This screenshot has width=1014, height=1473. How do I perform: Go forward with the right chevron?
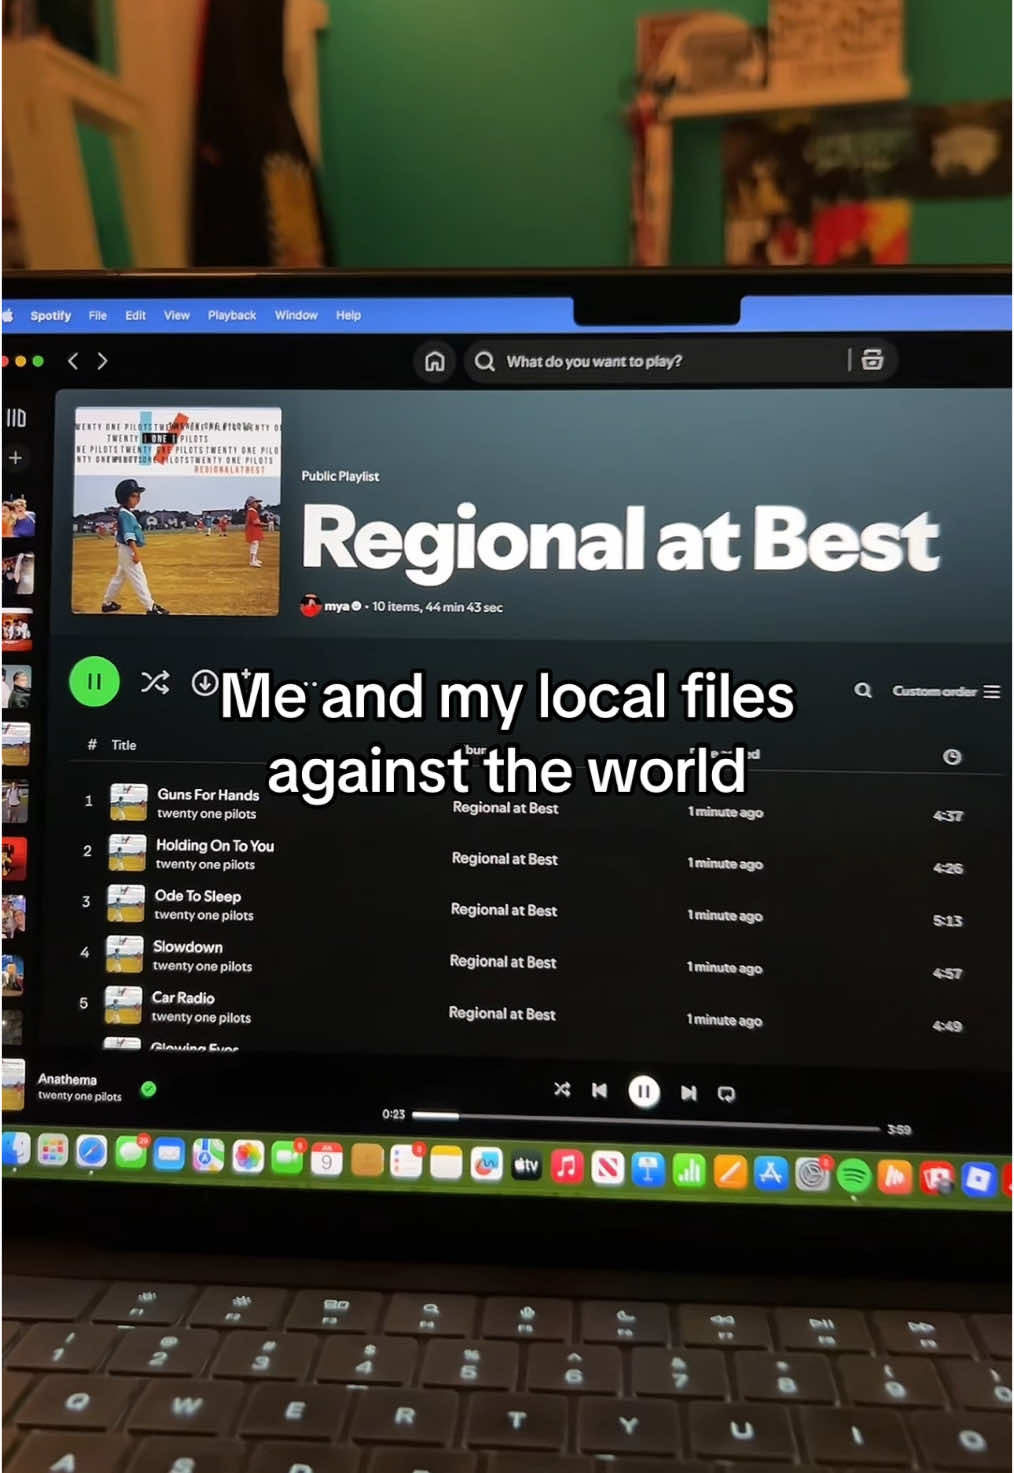click(x=102, y=361)
